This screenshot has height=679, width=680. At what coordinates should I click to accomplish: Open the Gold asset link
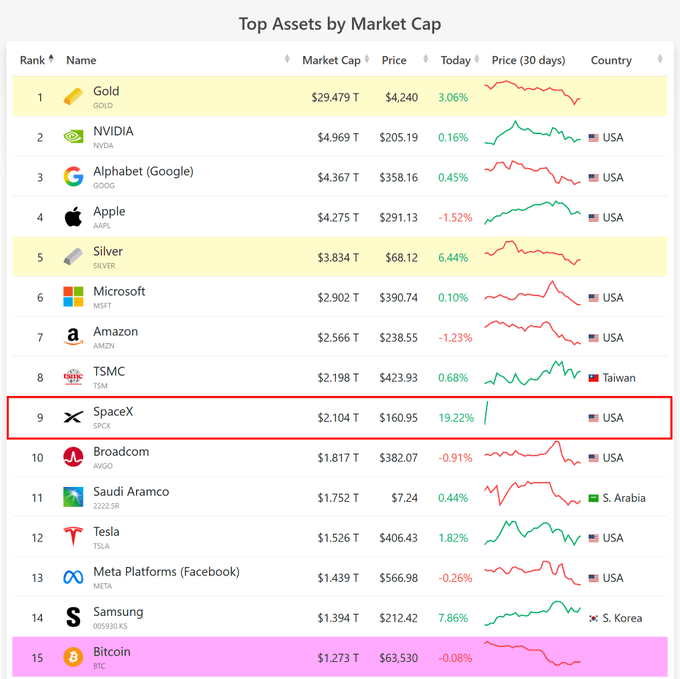tap(106, 91)
